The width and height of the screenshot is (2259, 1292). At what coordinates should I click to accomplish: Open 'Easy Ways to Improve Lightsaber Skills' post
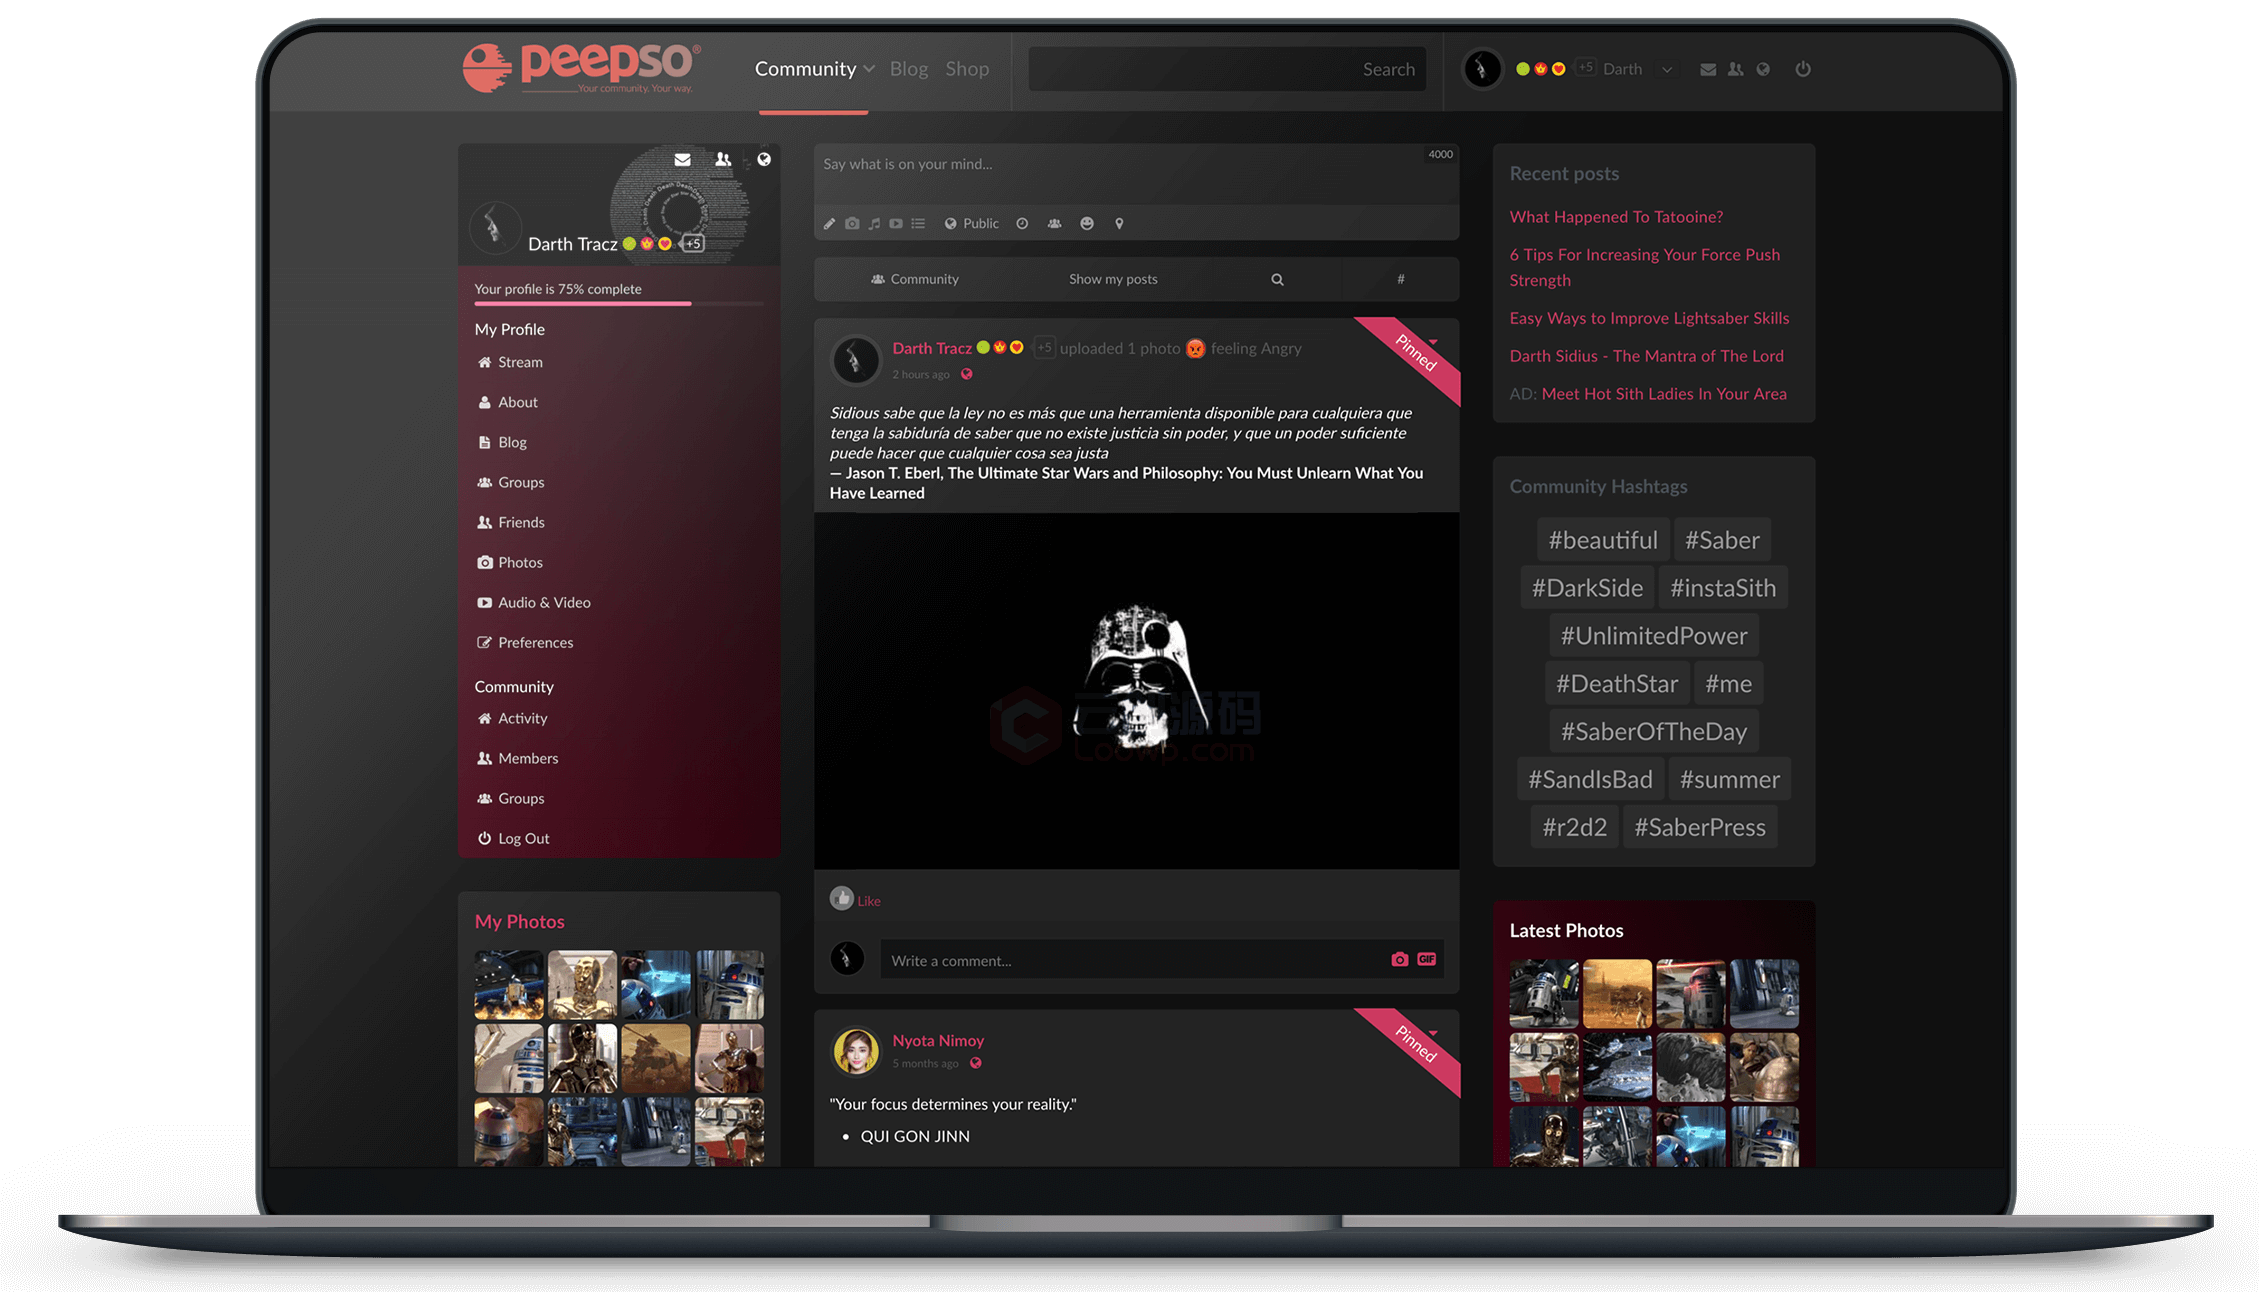tap(1649, 318)
